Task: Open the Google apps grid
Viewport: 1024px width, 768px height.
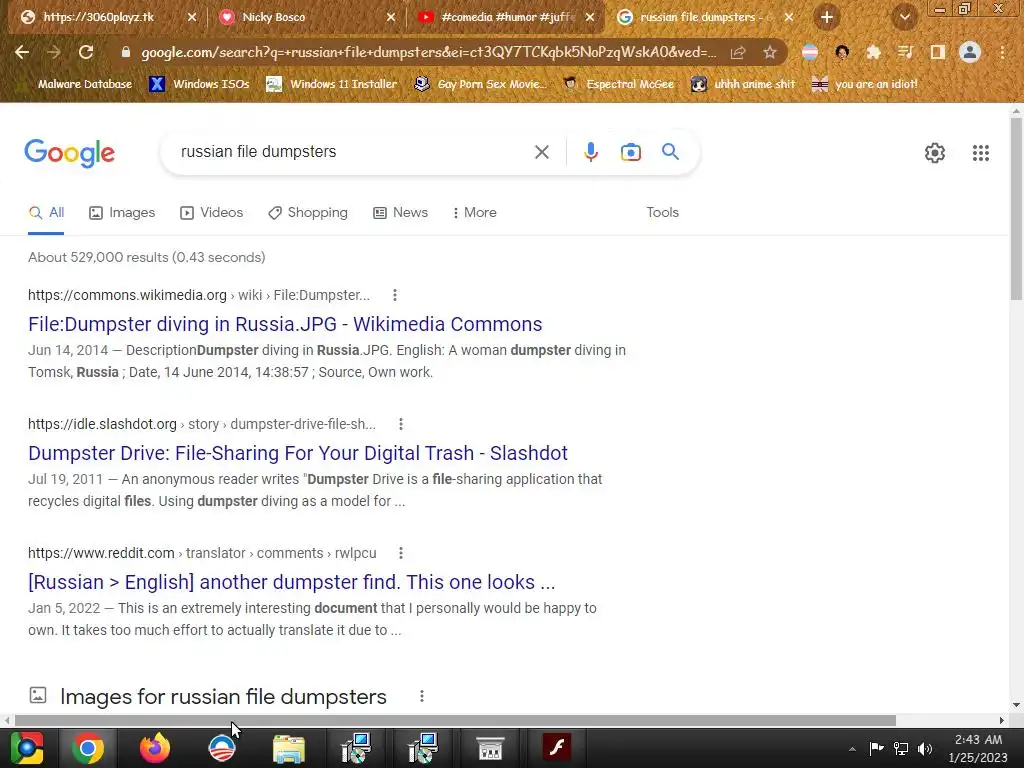Action: click(x=980, y=153)
